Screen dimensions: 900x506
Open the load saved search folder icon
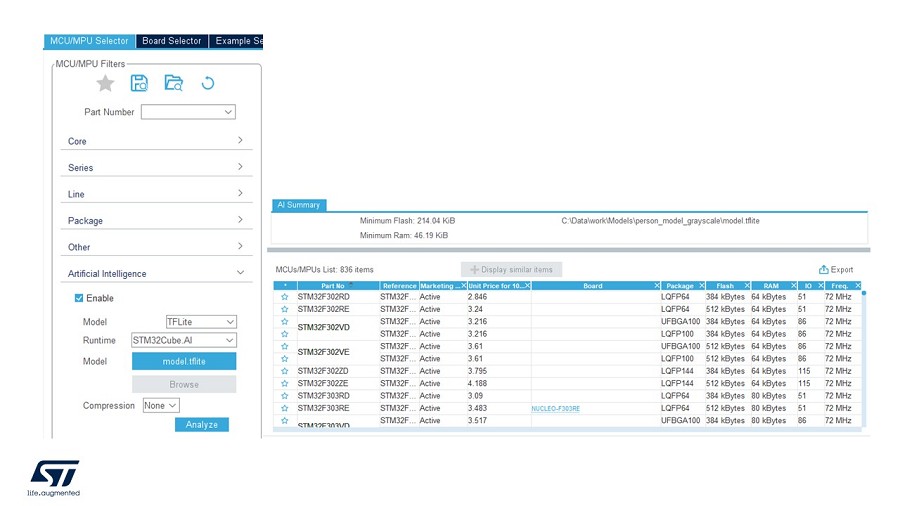click(x=173, y=83)
